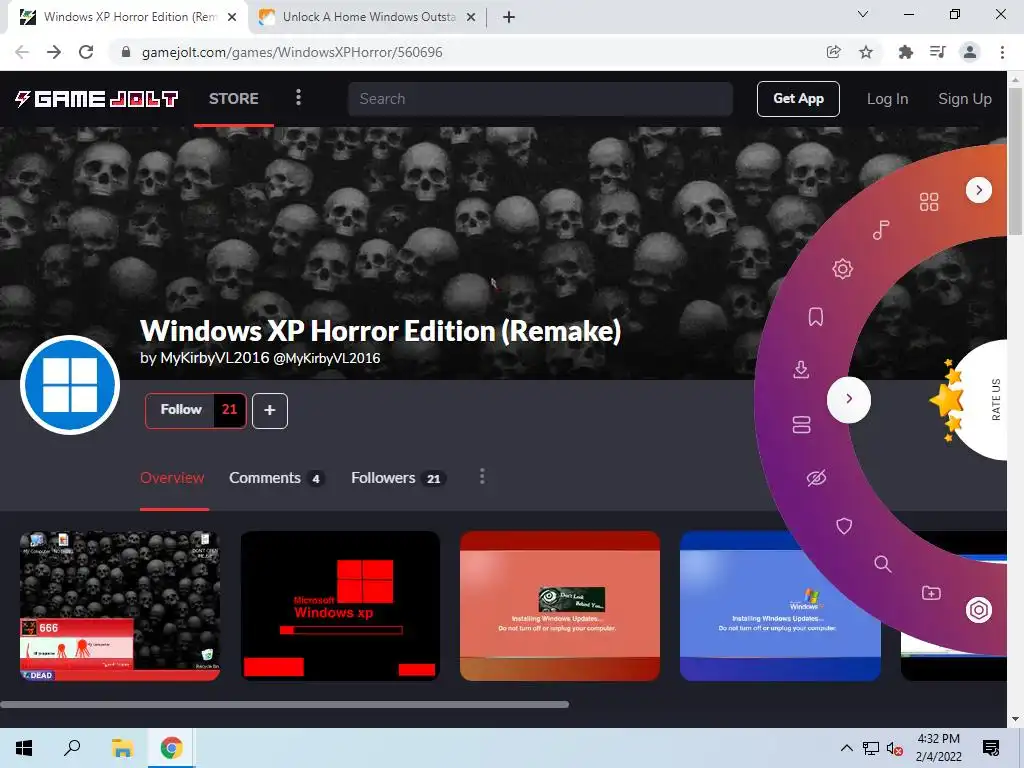Open the muted volume tray icon
Image resolution: width=1024 pixels, height=768 pixels.
point(894,748)
